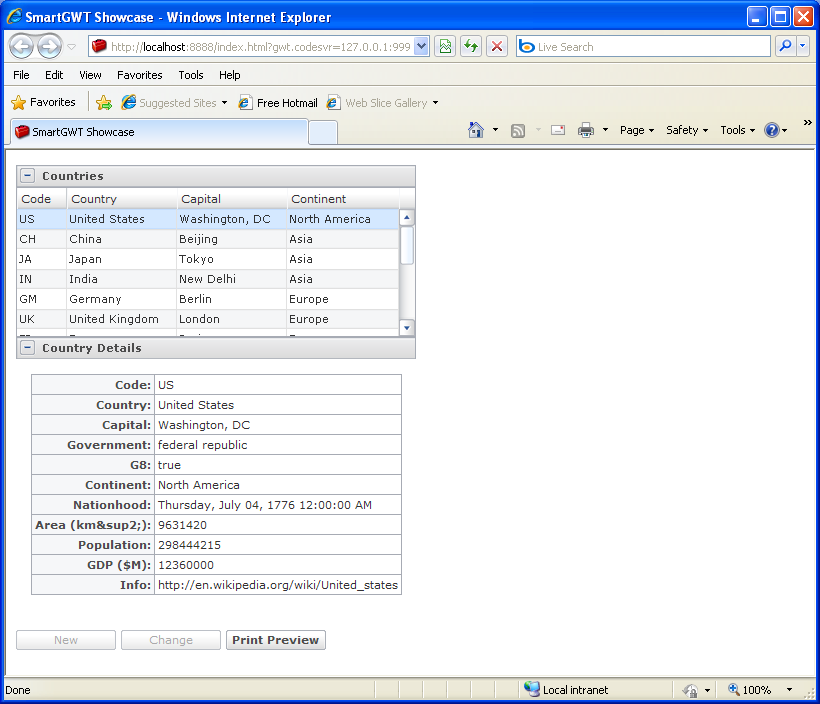Screen dimensions: 820x704
Task: Click the green Refresh icon
Action: 471,47
